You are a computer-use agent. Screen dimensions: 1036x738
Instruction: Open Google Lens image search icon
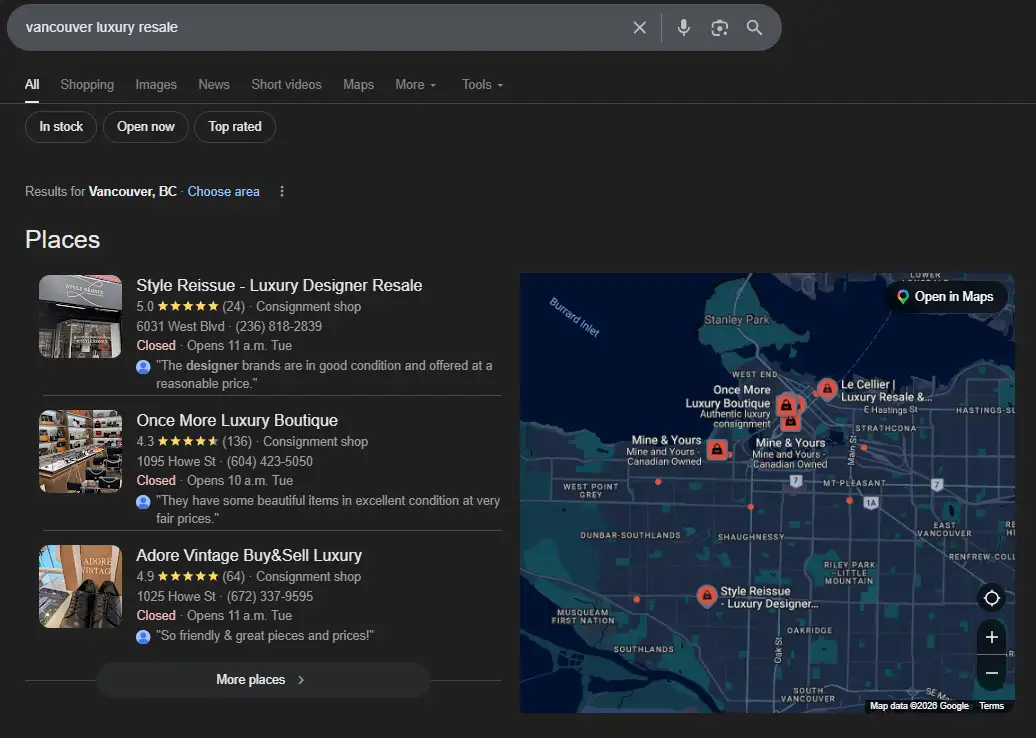pyautogui.click(x=719, y=28)
